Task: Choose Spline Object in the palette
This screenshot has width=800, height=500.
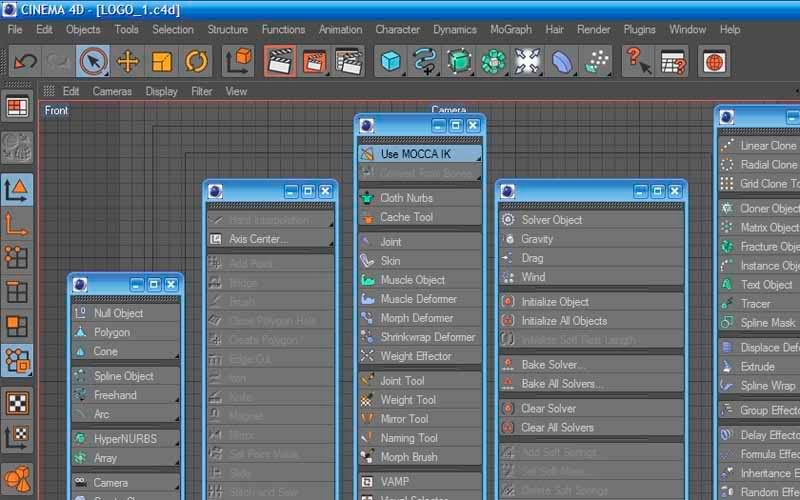Action: click(x=126, y=376)
